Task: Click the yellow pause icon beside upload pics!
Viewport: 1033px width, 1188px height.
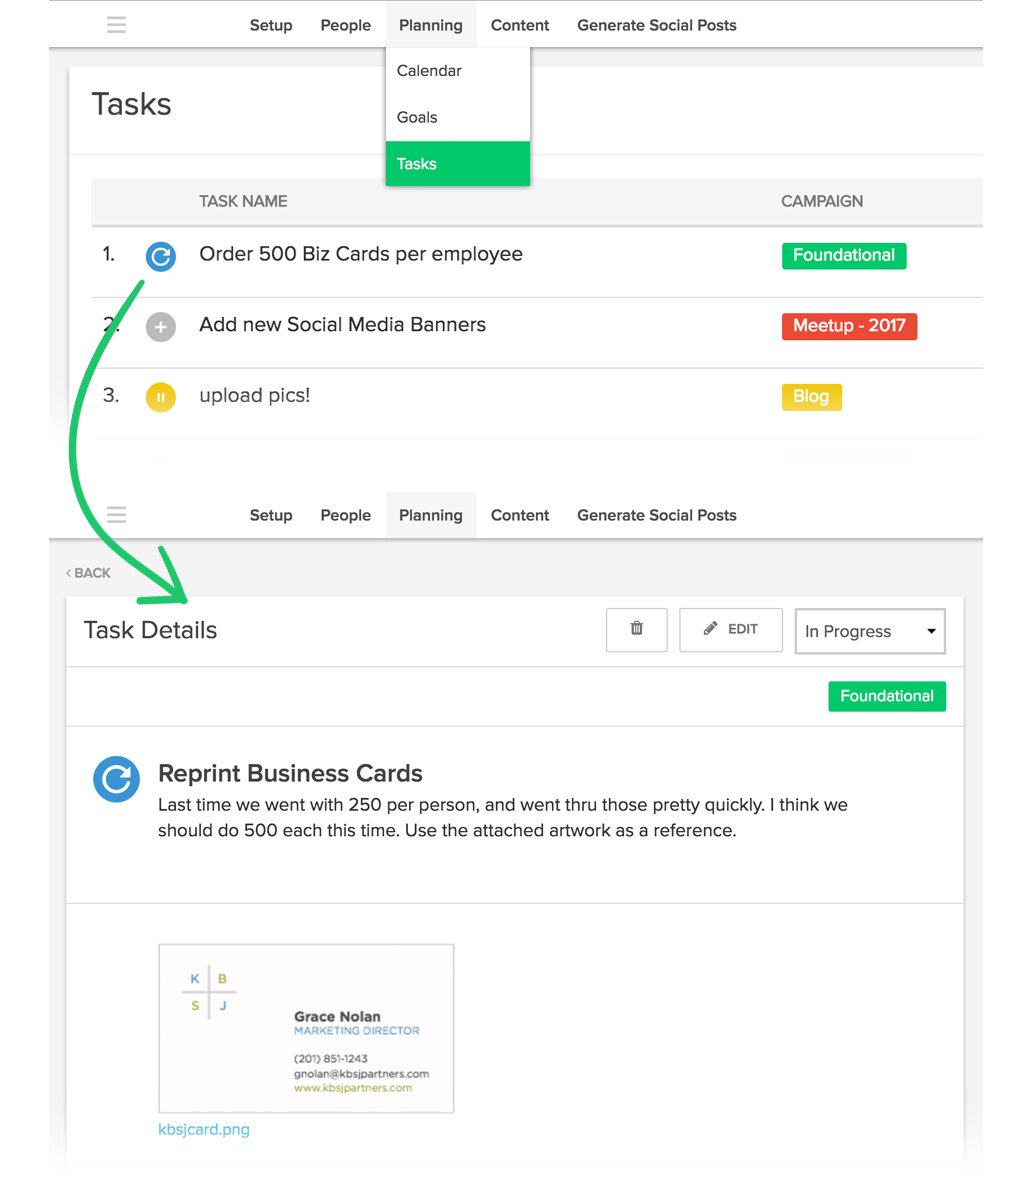Action: coord(161,397)
